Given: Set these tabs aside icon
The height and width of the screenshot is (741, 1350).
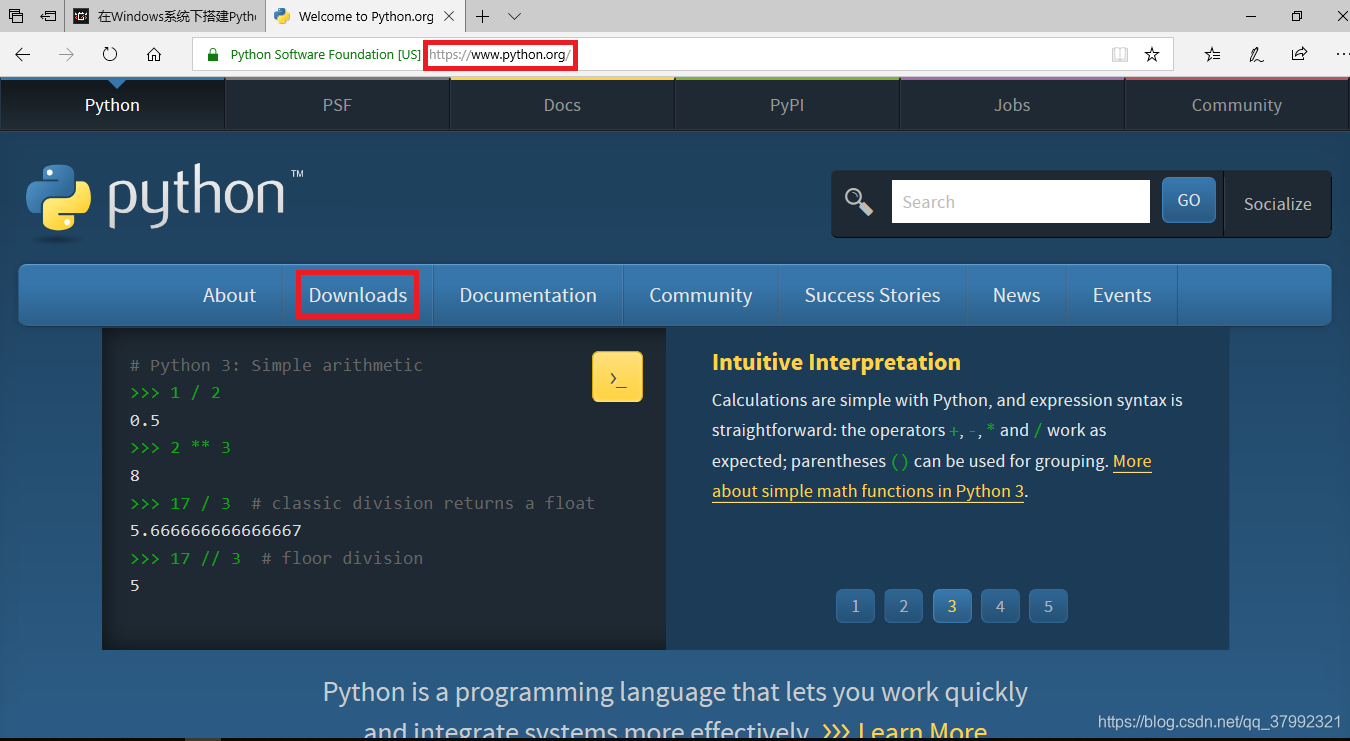Looking at the screenshot, I should click(x=48, y=16).
